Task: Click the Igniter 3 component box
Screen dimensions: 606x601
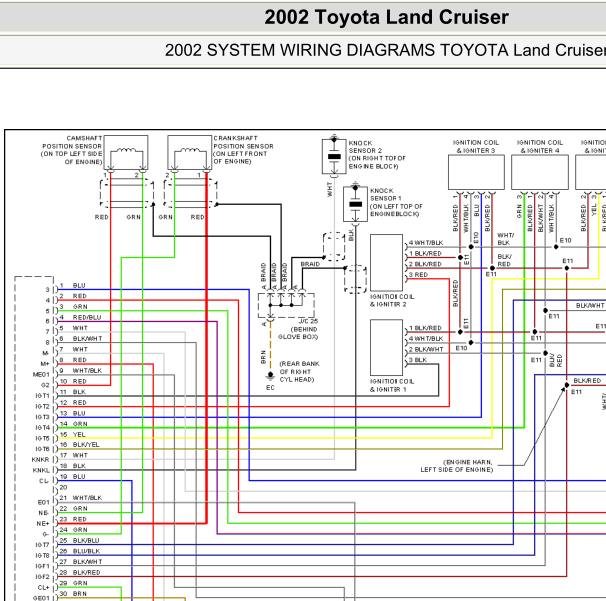Action: [476, 172]
